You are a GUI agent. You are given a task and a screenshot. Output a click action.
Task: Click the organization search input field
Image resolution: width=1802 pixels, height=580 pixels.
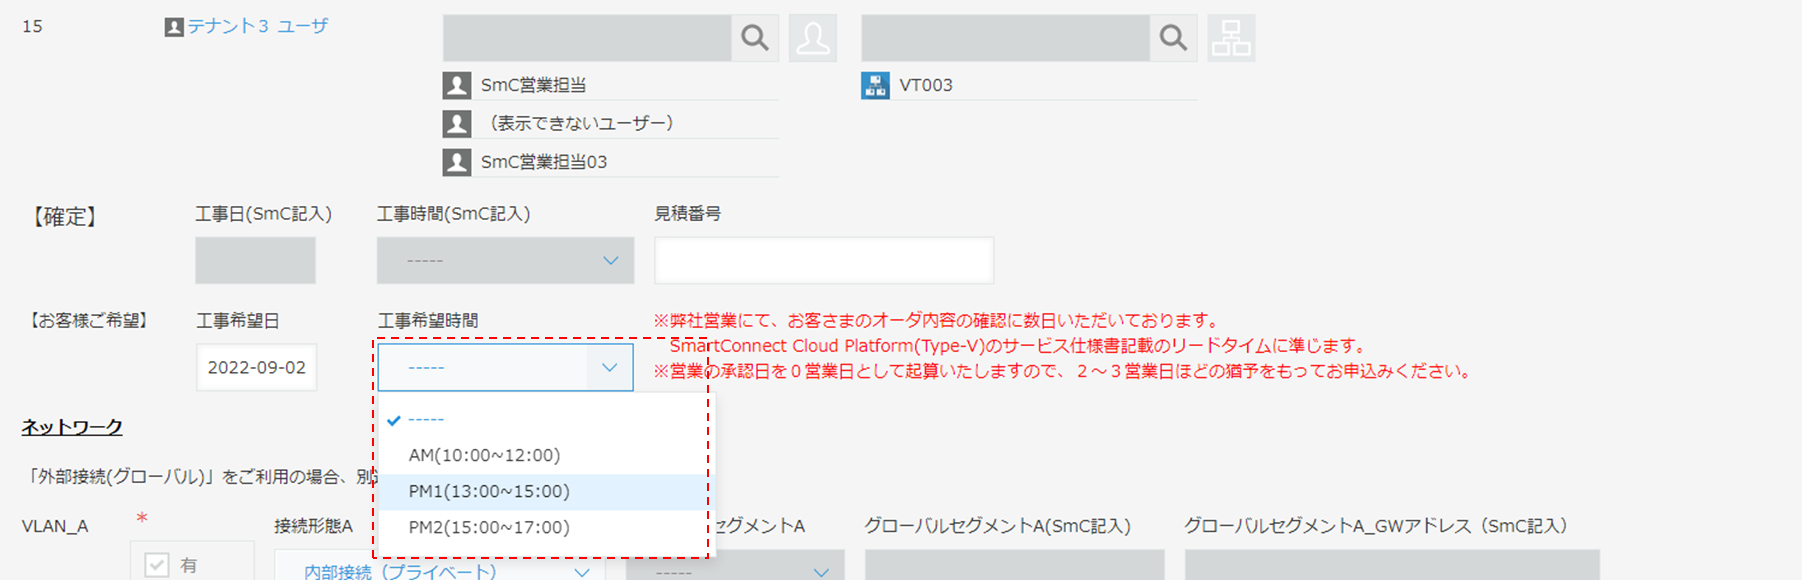1005,38
